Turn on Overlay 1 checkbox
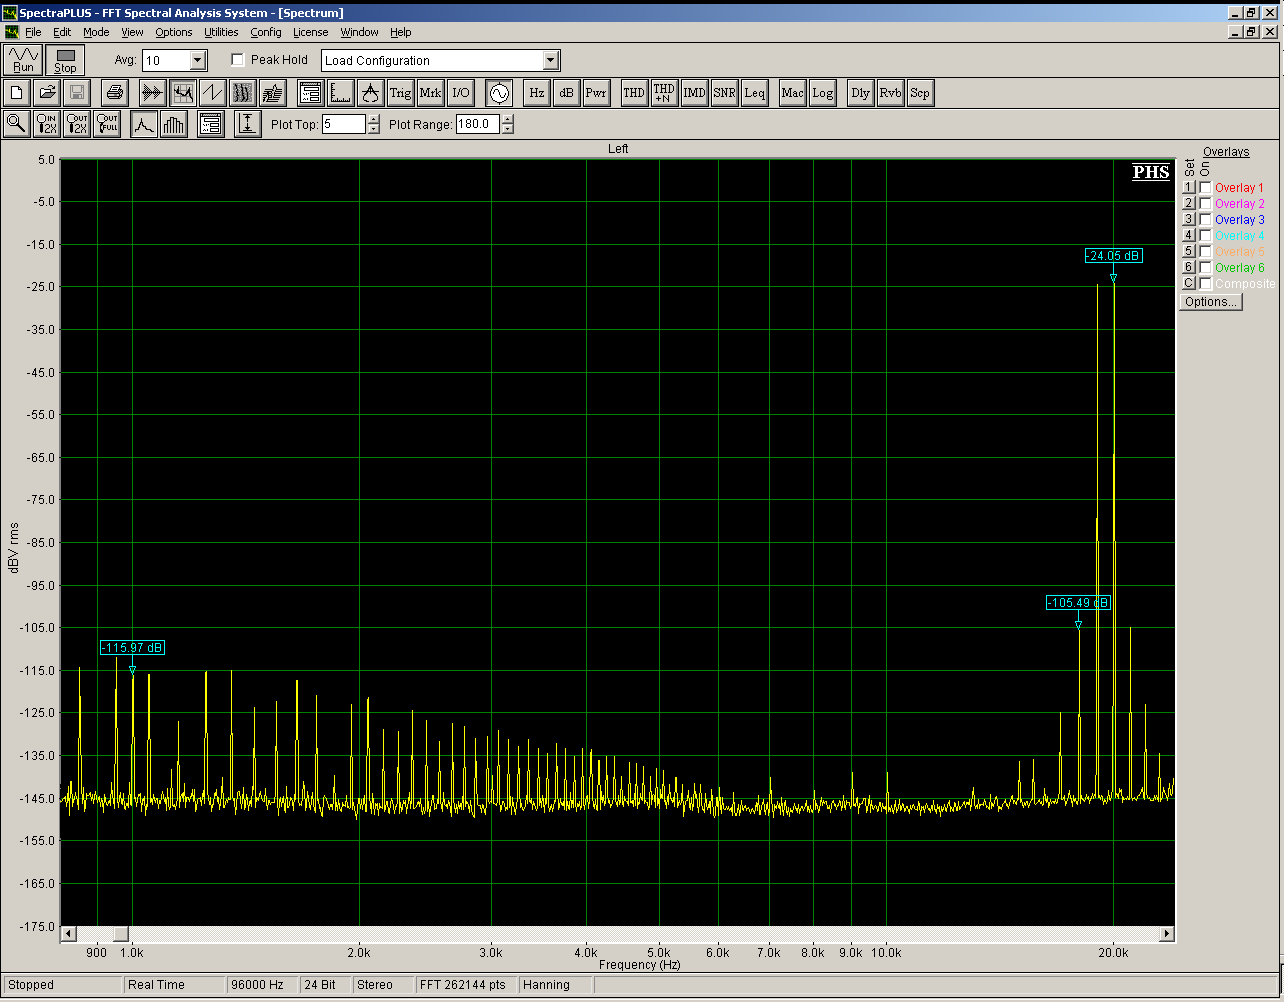Image resolution: width=1284 pixels, height=1002 pixels. 1206,188
